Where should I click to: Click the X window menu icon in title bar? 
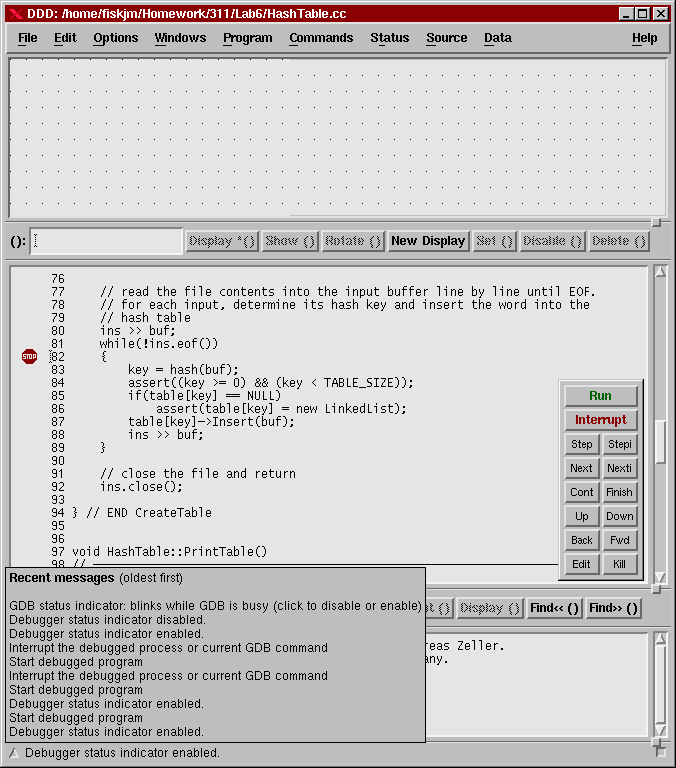[x=14, y=13]
